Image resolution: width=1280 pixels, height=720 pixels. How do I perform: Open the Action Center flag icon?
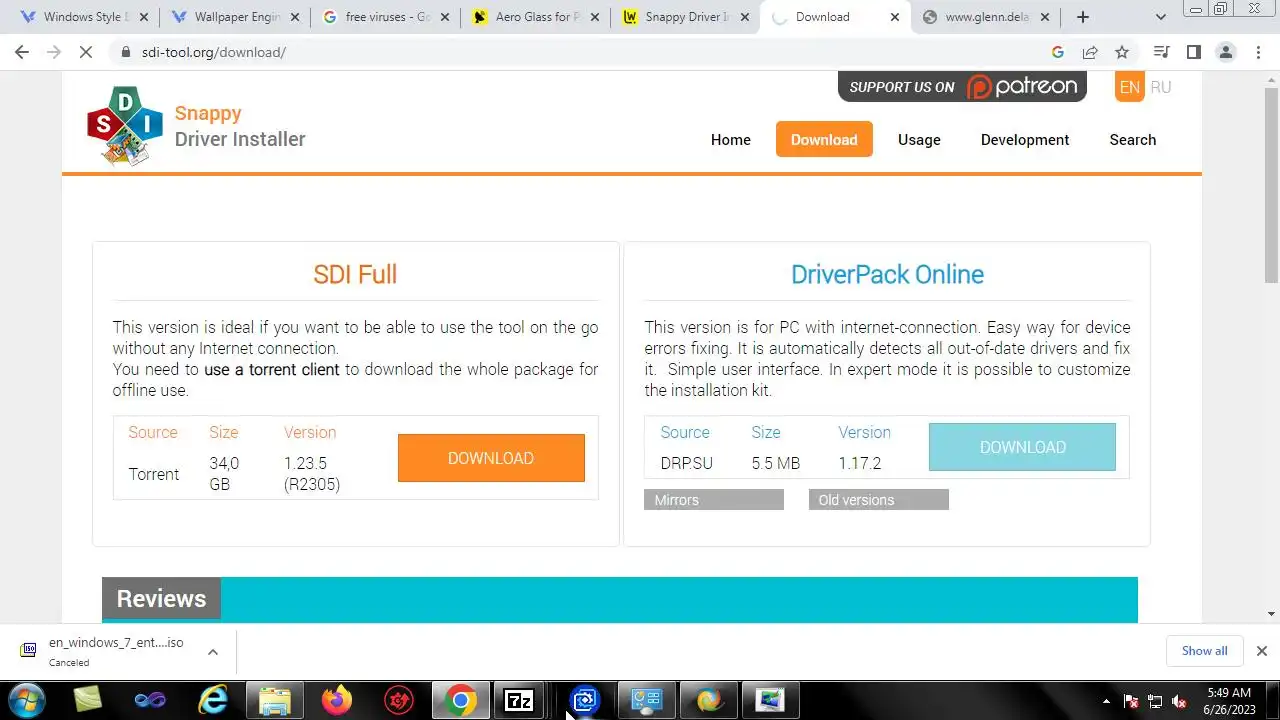pyautogui.click(x=1131, y=701)
